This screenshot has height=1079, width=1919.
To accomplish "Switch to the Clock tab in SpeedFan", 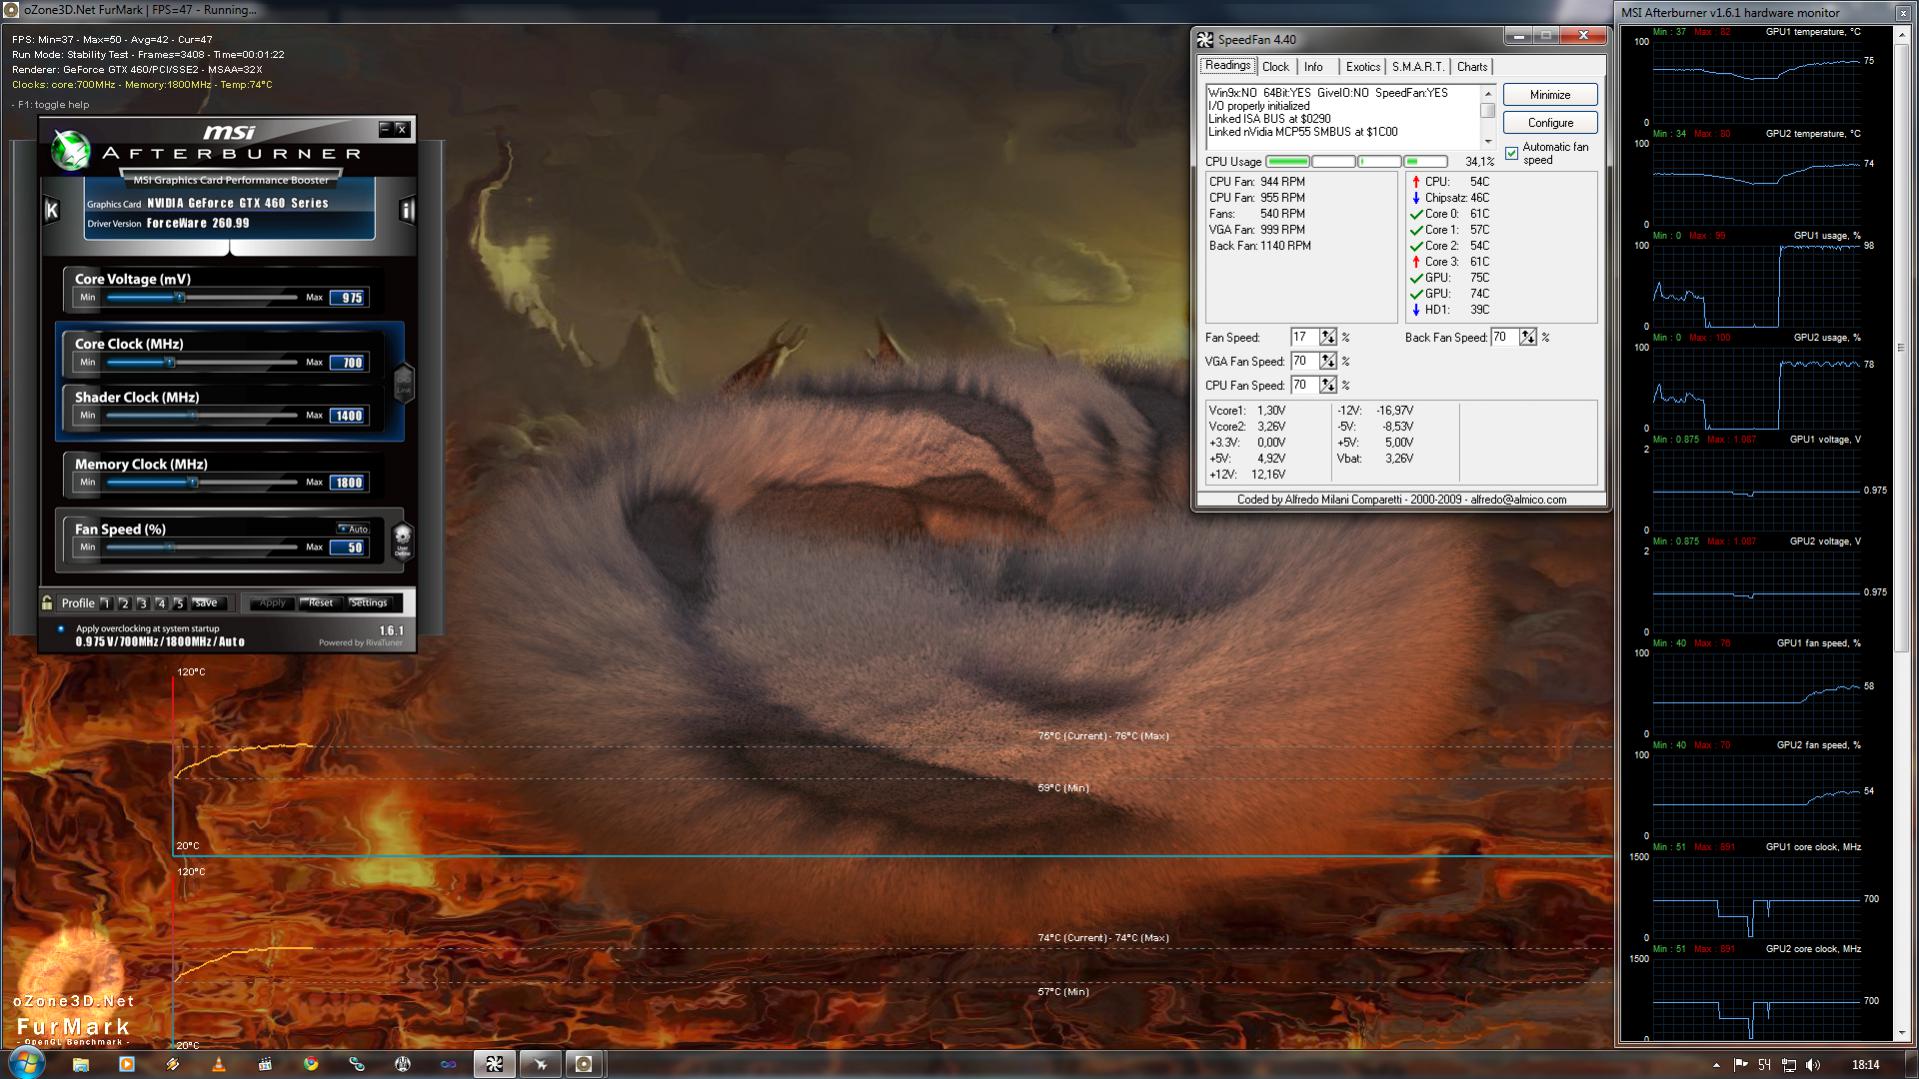I will pyautogui.click(x=1275, y=67).
